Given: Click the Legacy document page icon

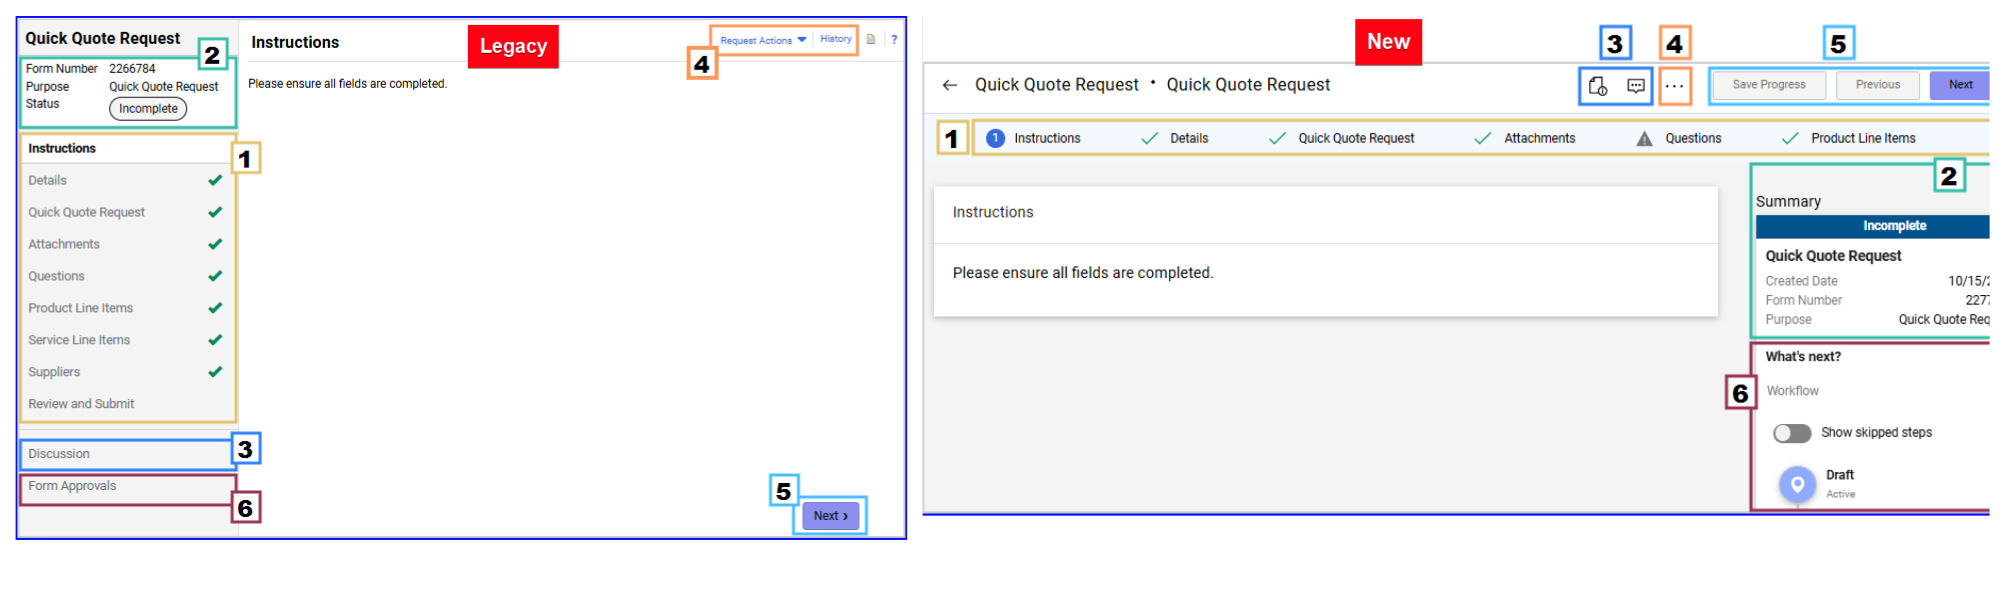Looking at the screenshot, I should (x=871, y=40).
